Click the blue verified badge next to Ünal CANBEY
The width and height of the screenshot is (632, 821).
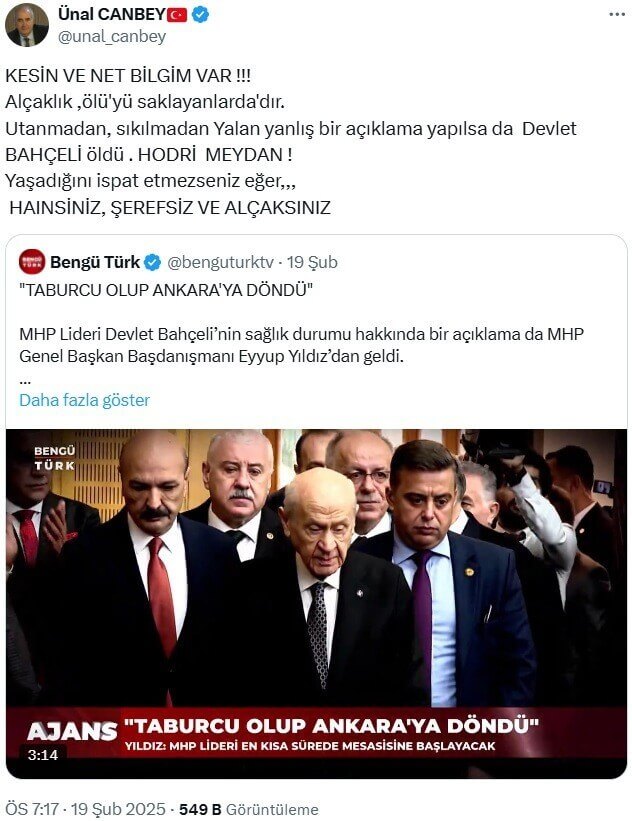(x=200, y=15)
